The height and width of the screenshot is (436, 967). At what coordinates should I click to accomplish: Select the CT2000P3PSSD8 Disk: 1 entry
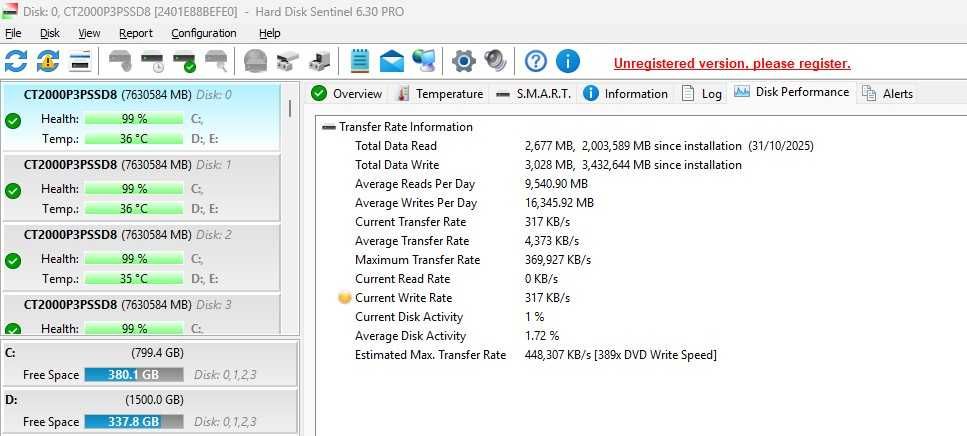click(141, 187)
